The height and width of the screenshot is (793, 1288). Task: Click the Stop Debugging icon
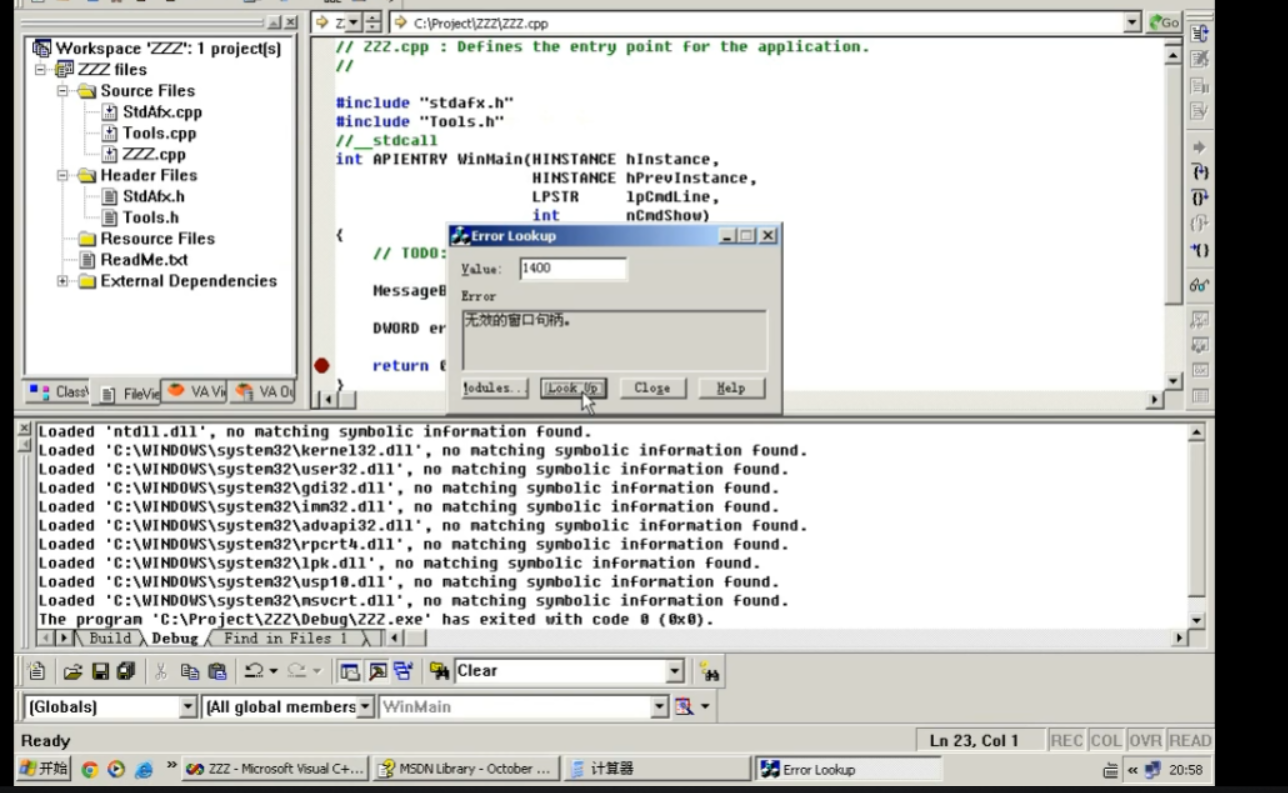pyautogui.click(x=1200, y=59)
